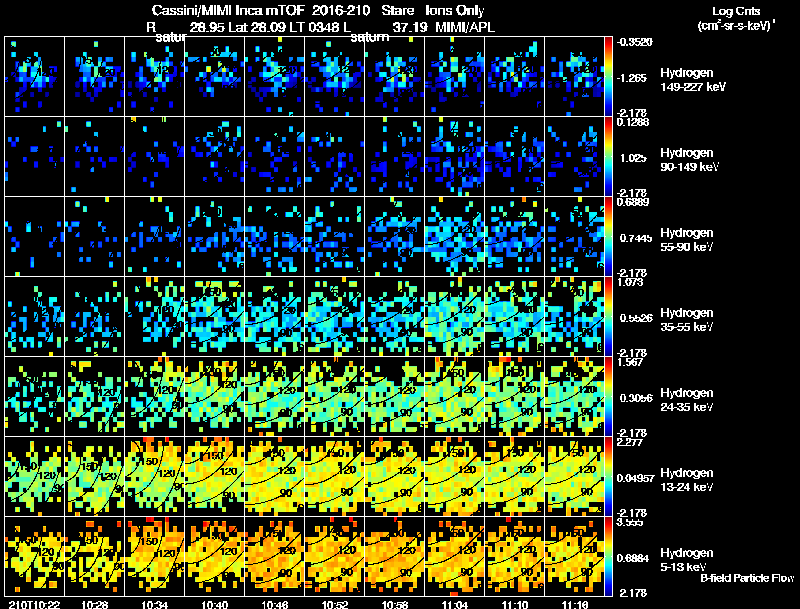Click the 'Hydrogen 90-149 keV' row label
This screenshot has width=800, height=609.
coord(689,160)
